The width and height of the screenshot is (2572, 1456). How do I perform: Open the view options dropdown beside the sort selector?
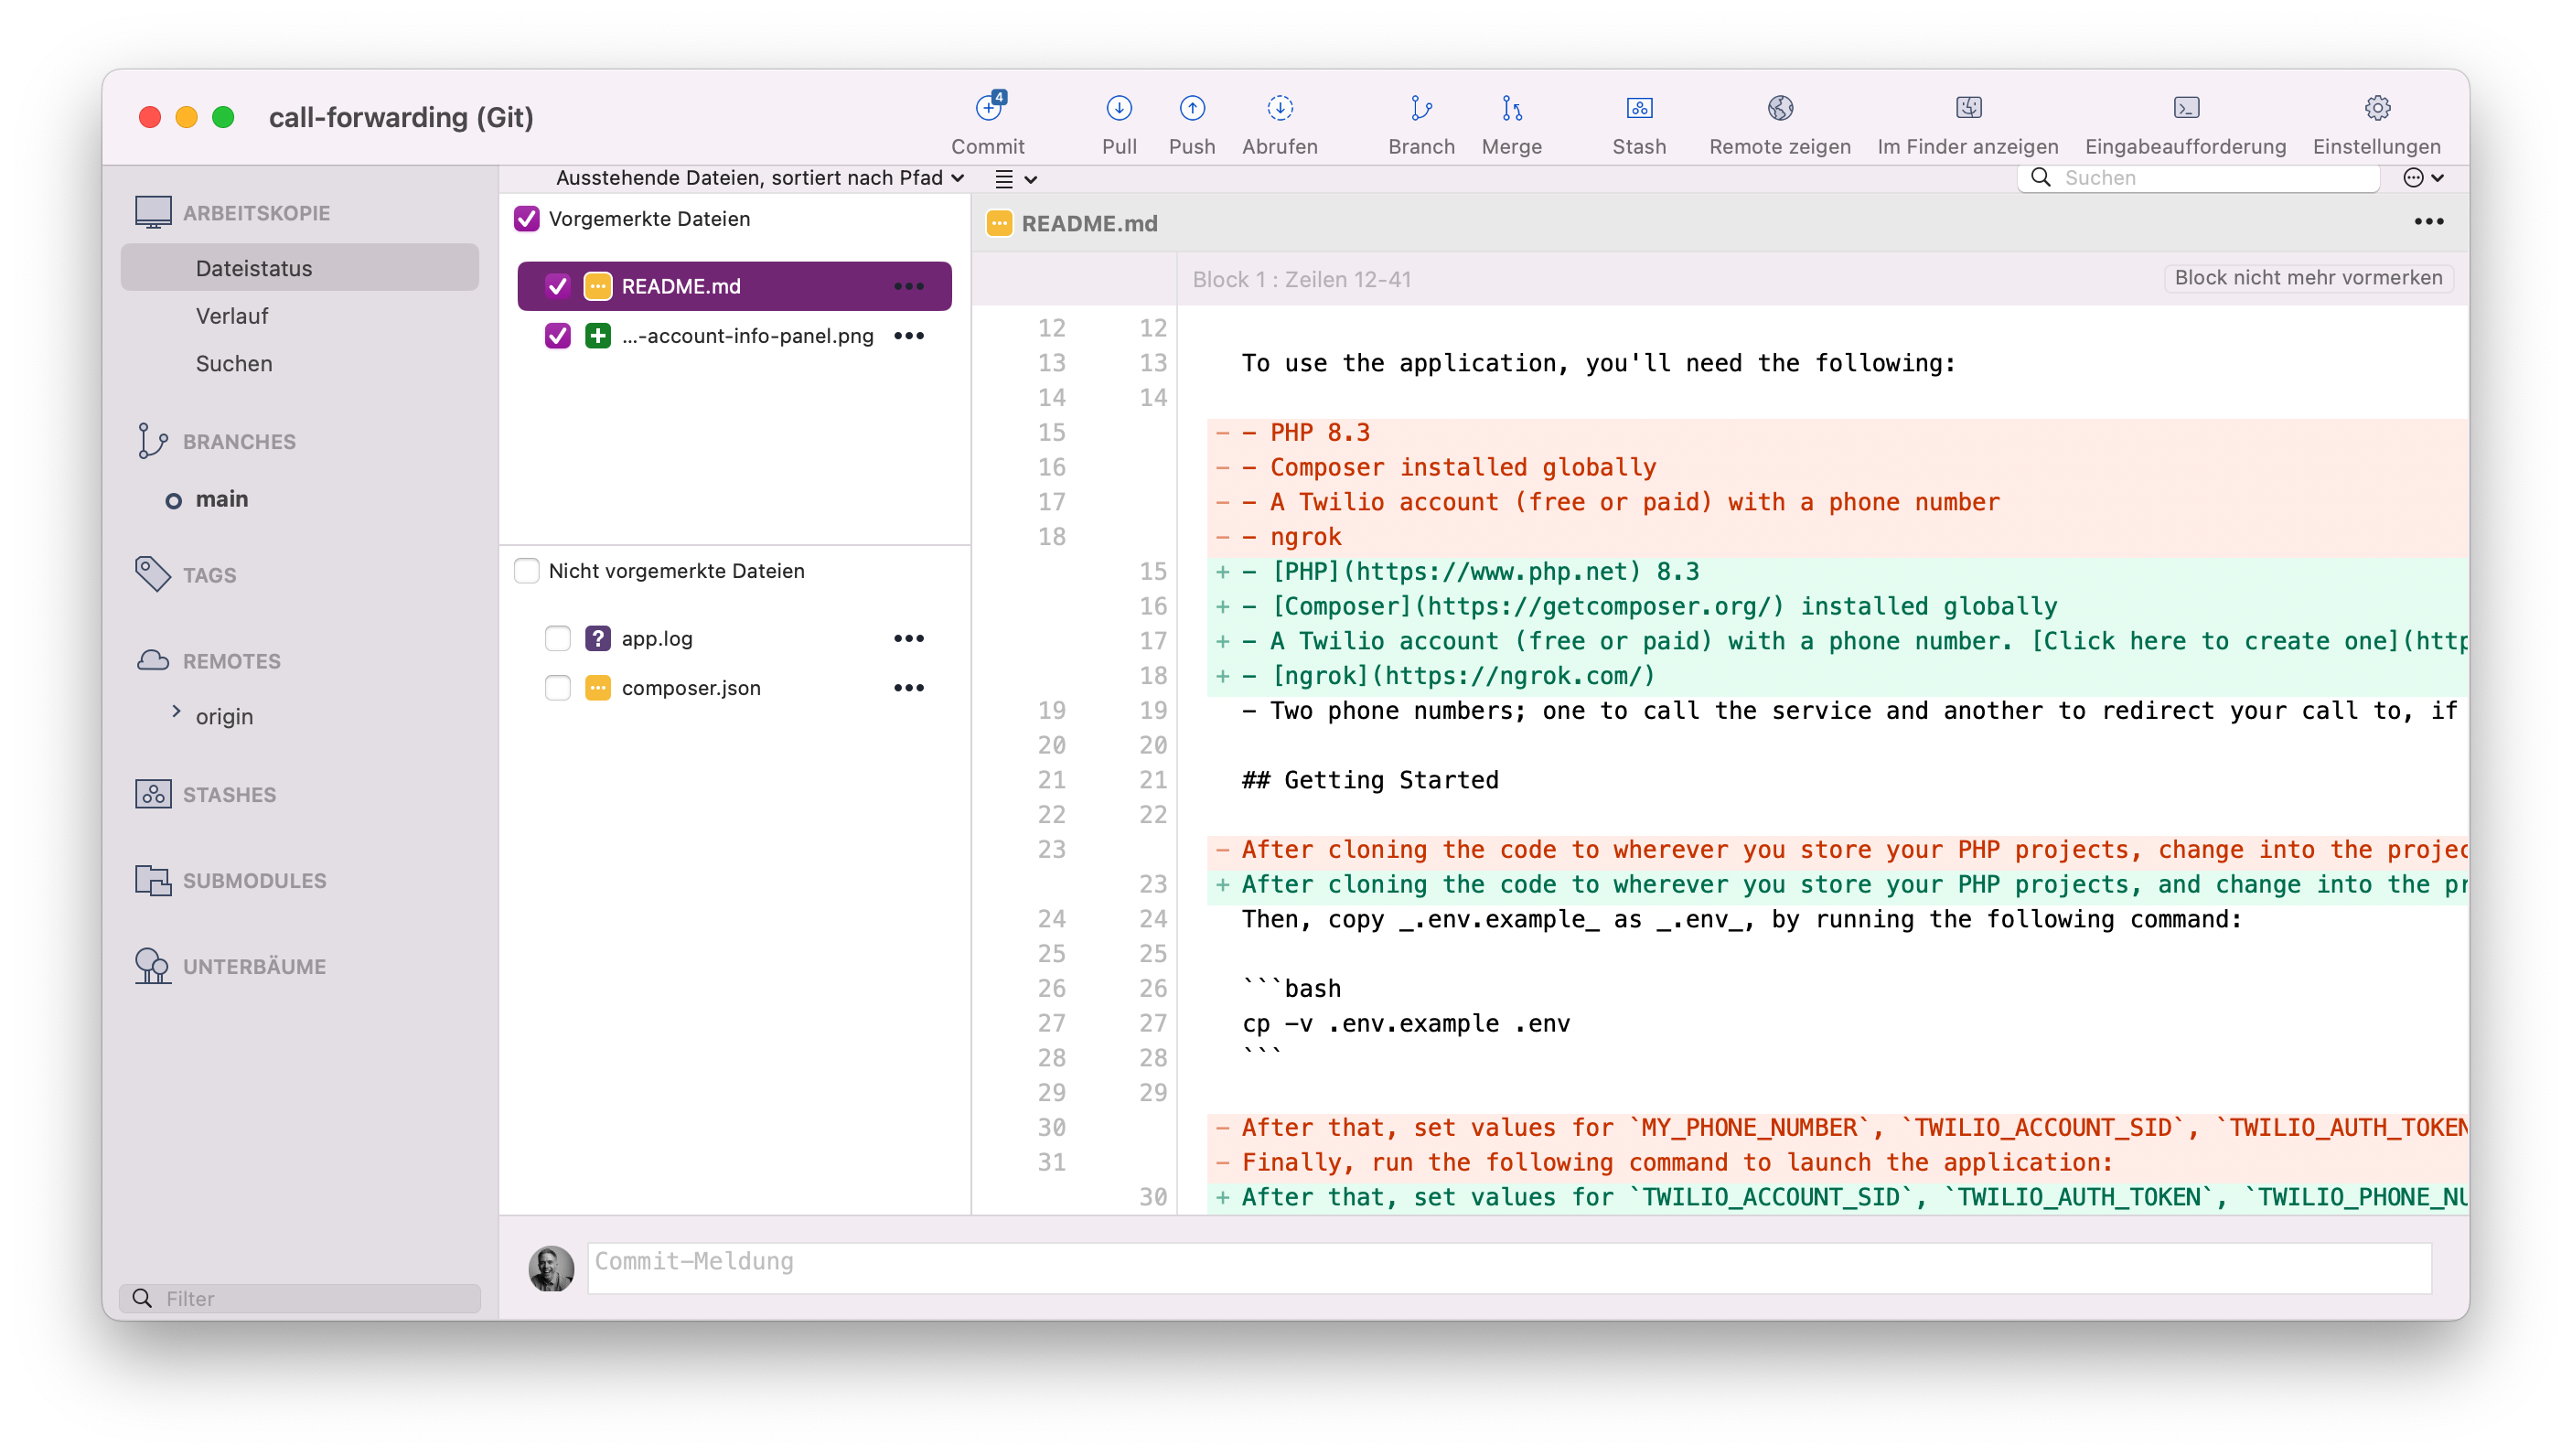pos(1014,178)
